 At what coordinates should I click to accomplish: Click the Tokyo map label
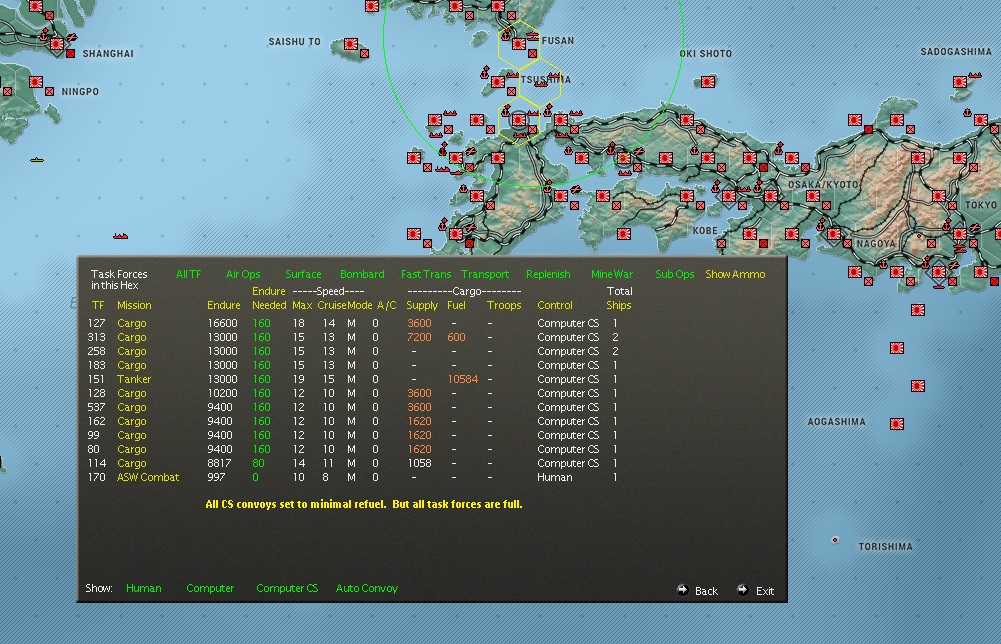coord(981,205)
